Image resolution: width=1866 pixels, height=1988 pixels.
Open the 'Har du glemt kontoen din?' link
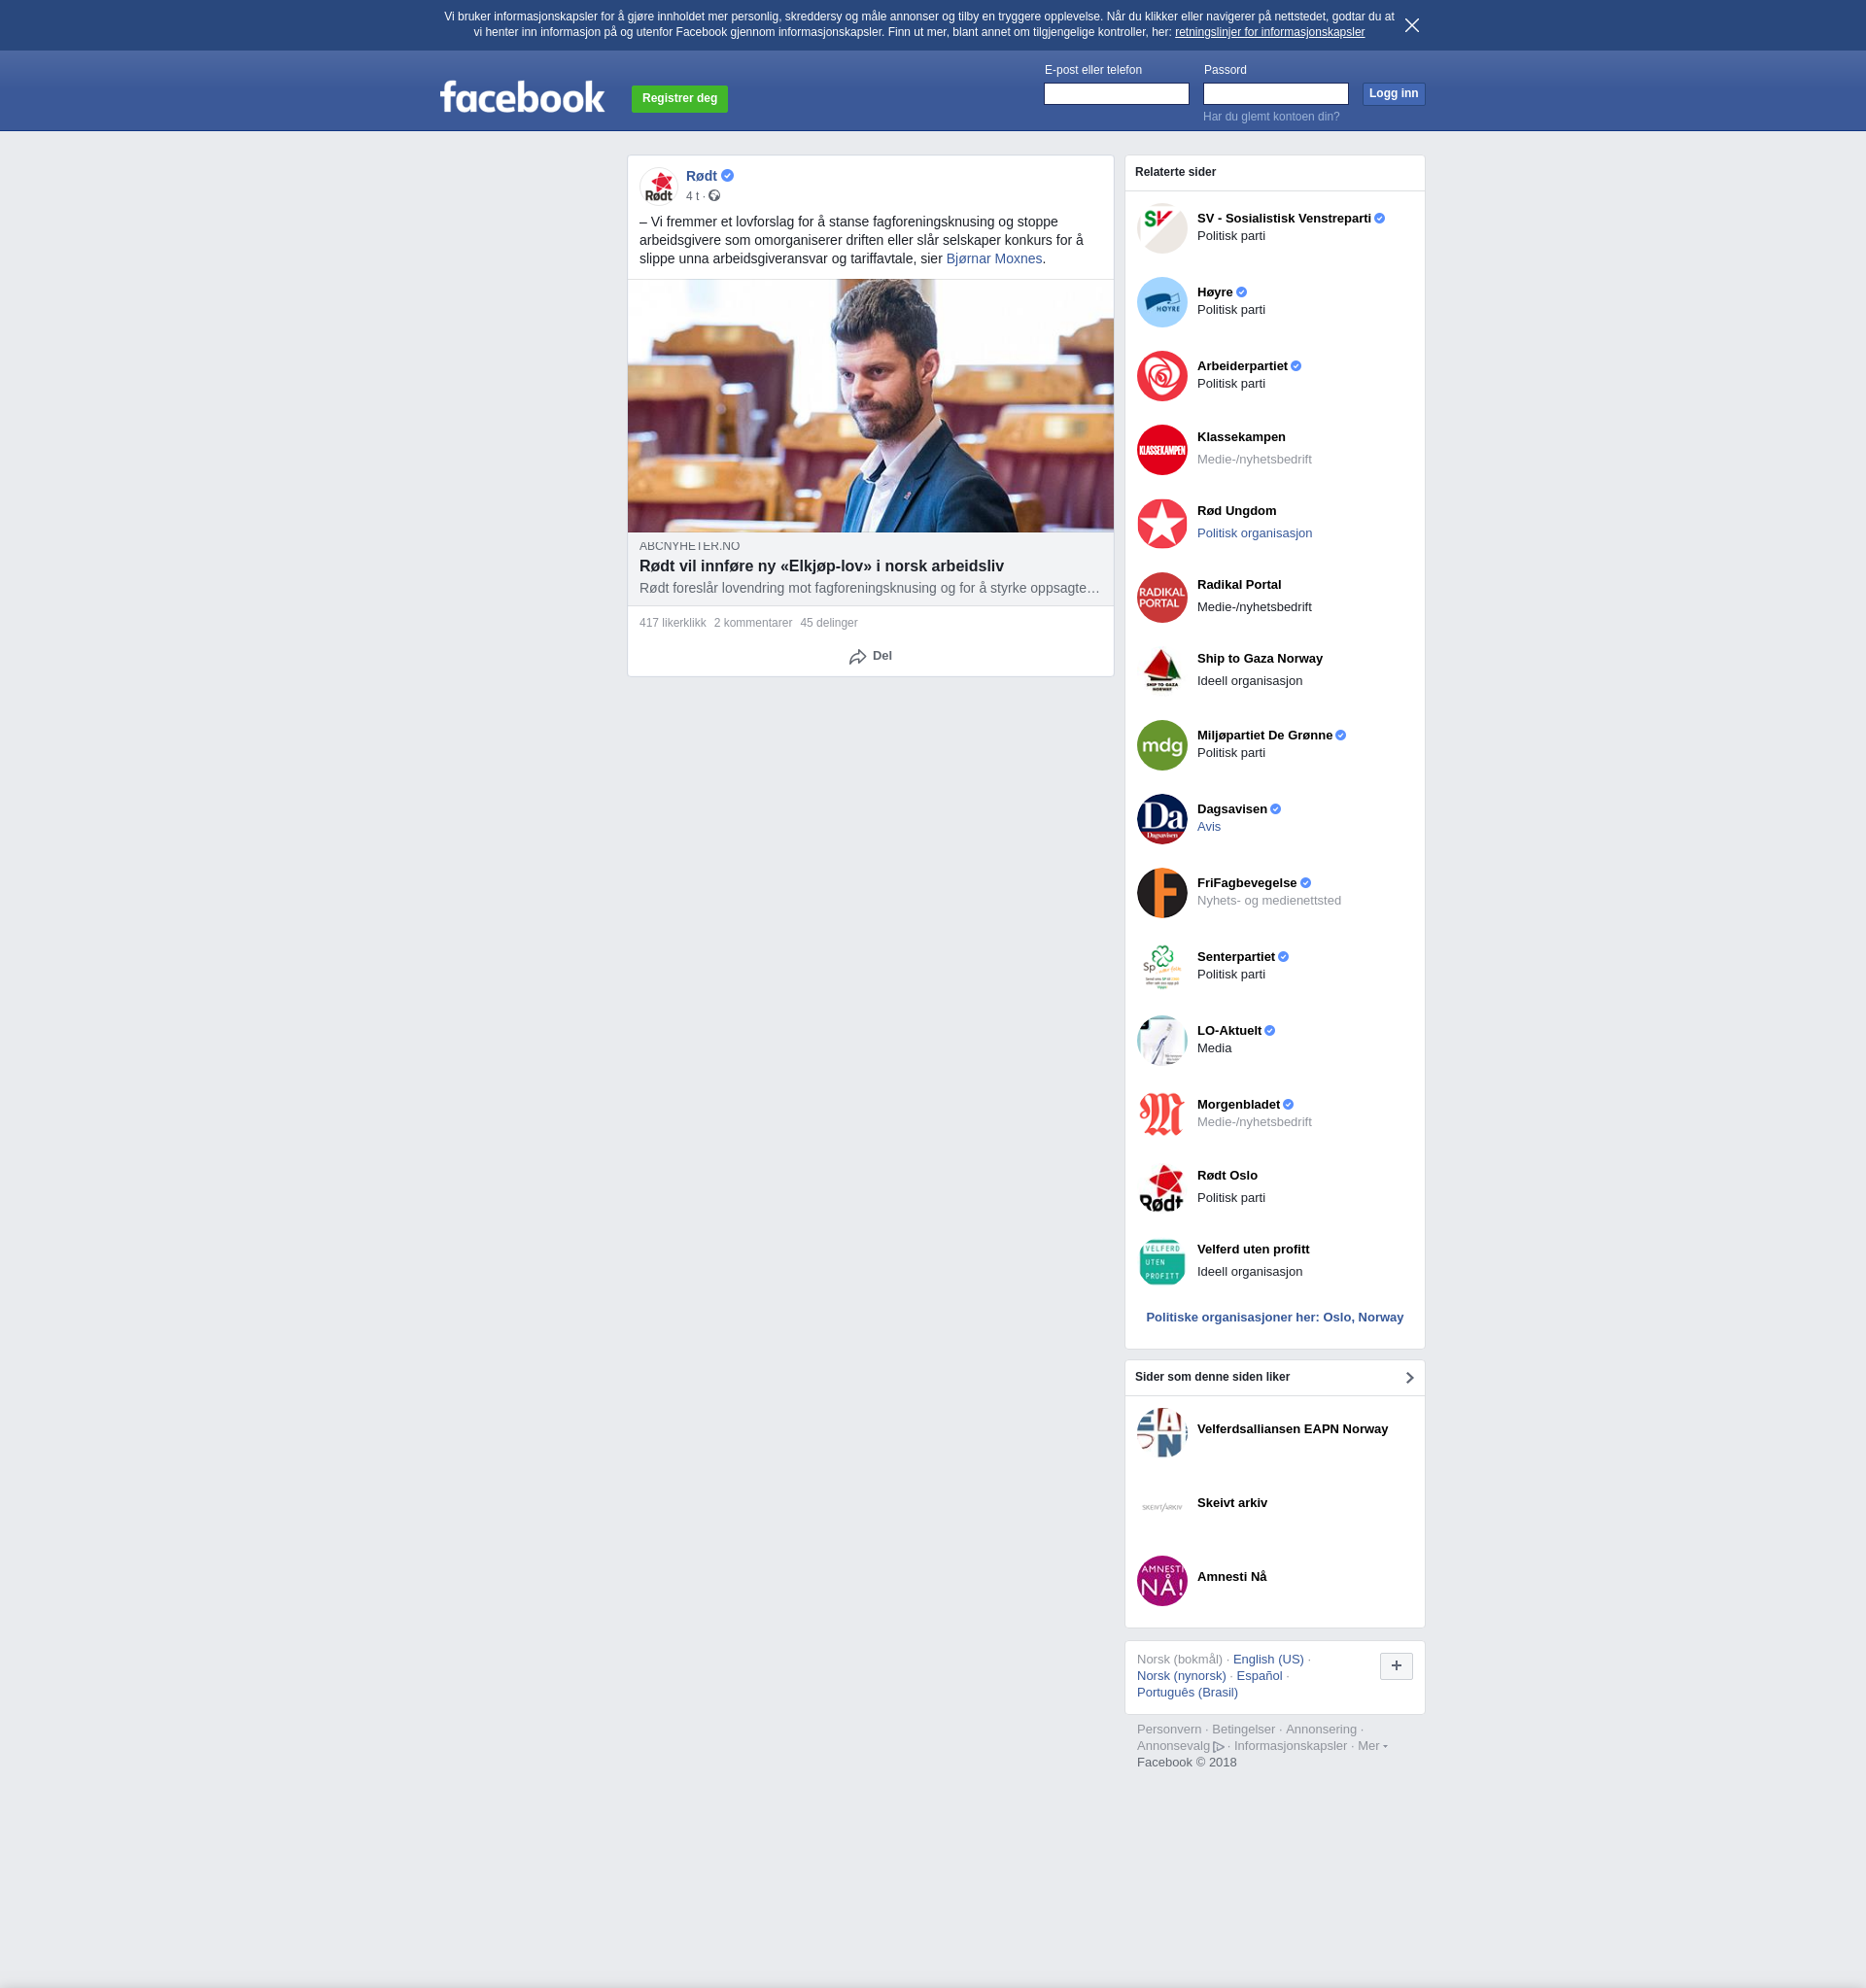tap(1271, 117)
